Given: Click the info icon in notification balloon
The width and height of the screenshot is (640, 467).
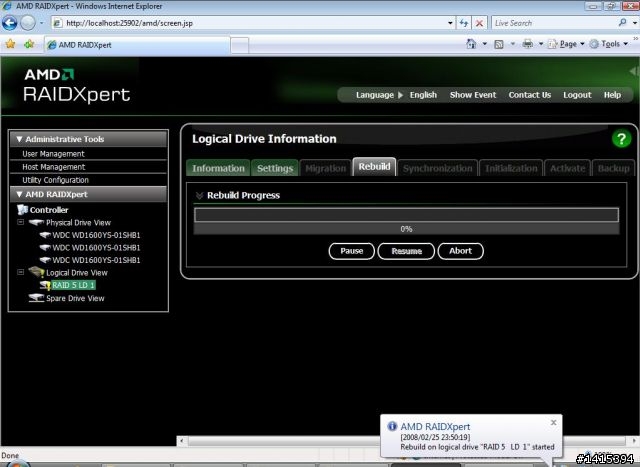Looking at the screenshot, I should (x=392, y=426).
